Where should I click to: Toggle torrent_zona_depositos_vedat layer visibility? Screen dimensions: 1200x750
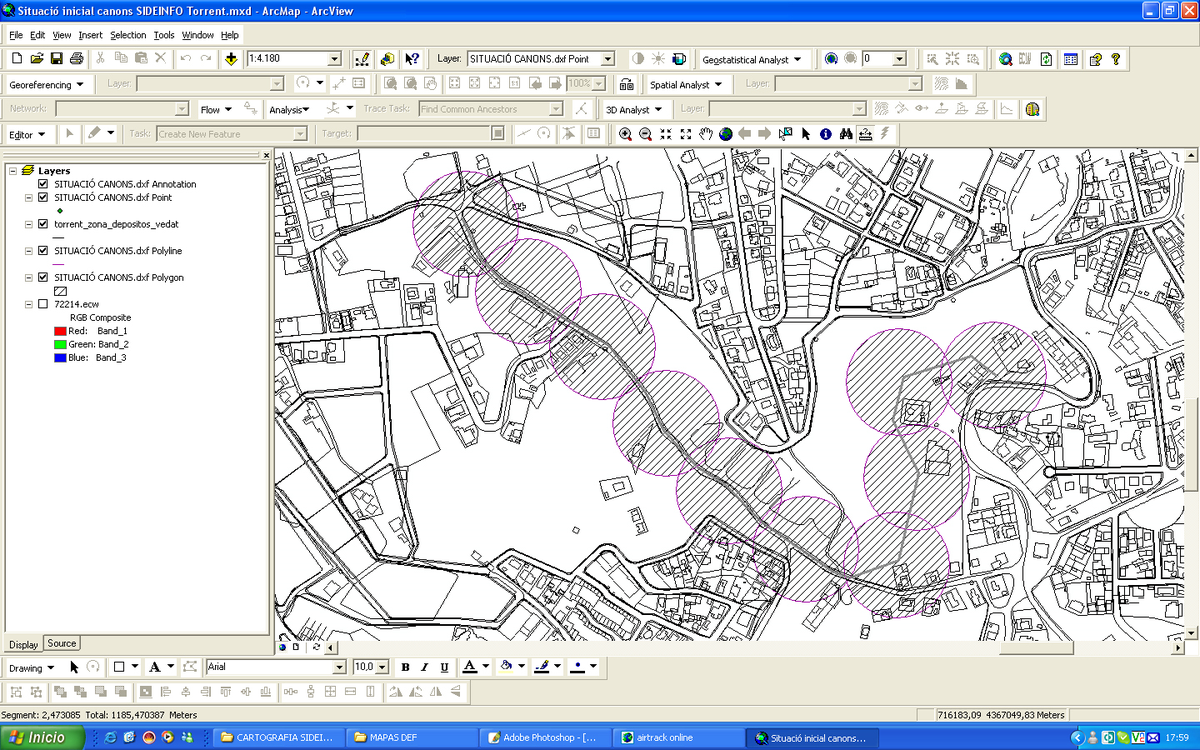coord(42,224)
